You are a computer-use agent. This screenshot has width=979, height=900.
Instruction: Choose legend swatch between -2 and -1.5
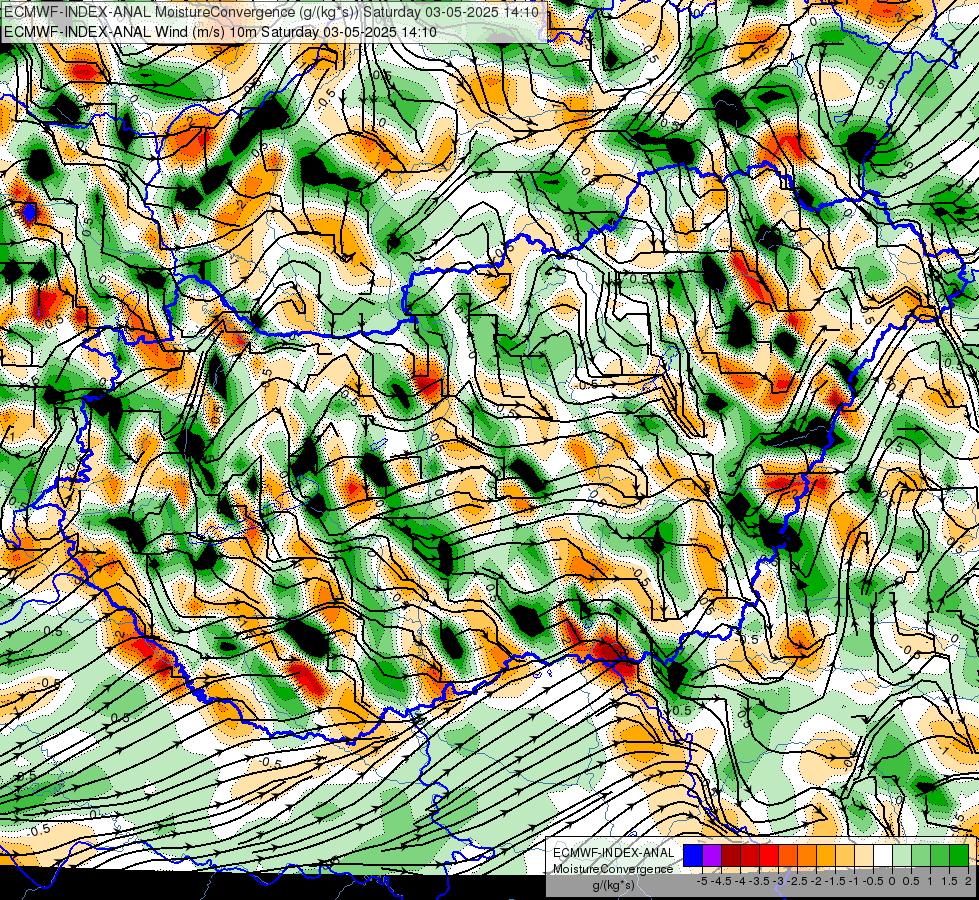click(826, 855)
